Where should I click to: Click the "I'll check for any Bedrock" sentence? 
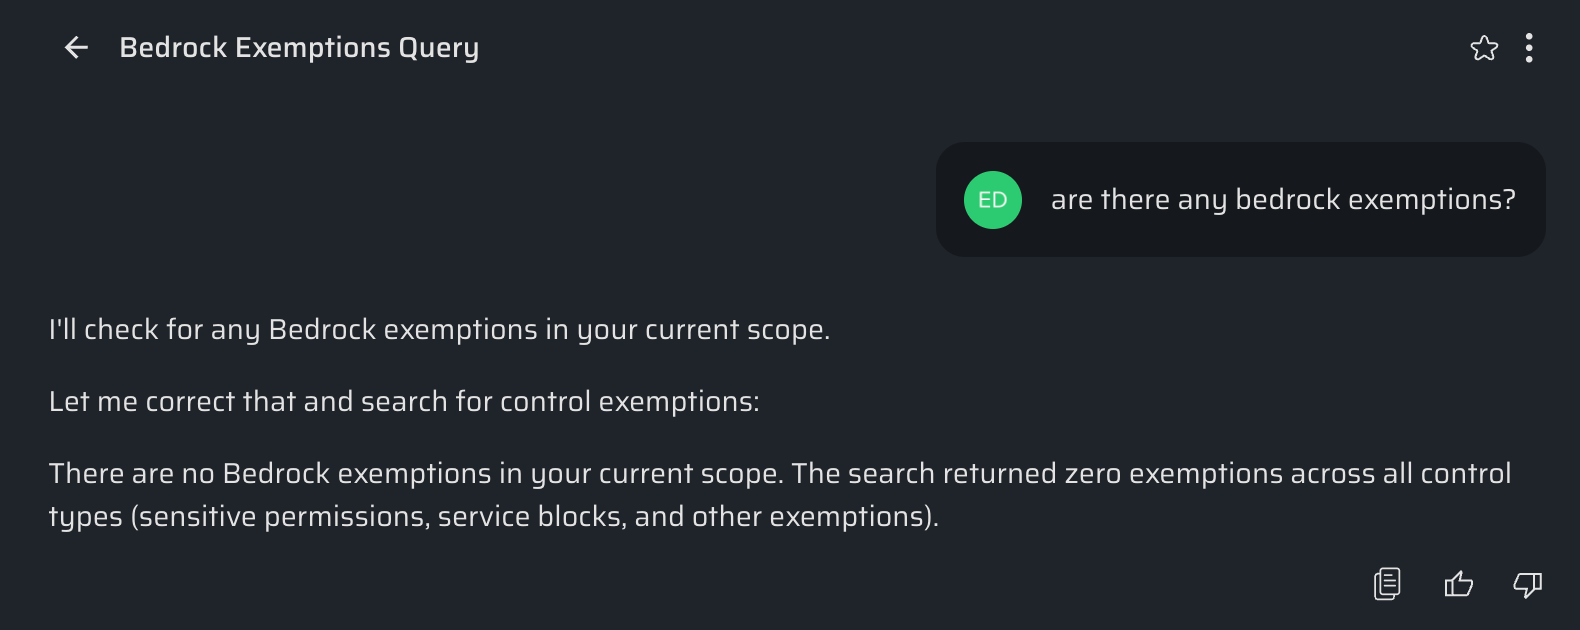[x=439, y=329]
